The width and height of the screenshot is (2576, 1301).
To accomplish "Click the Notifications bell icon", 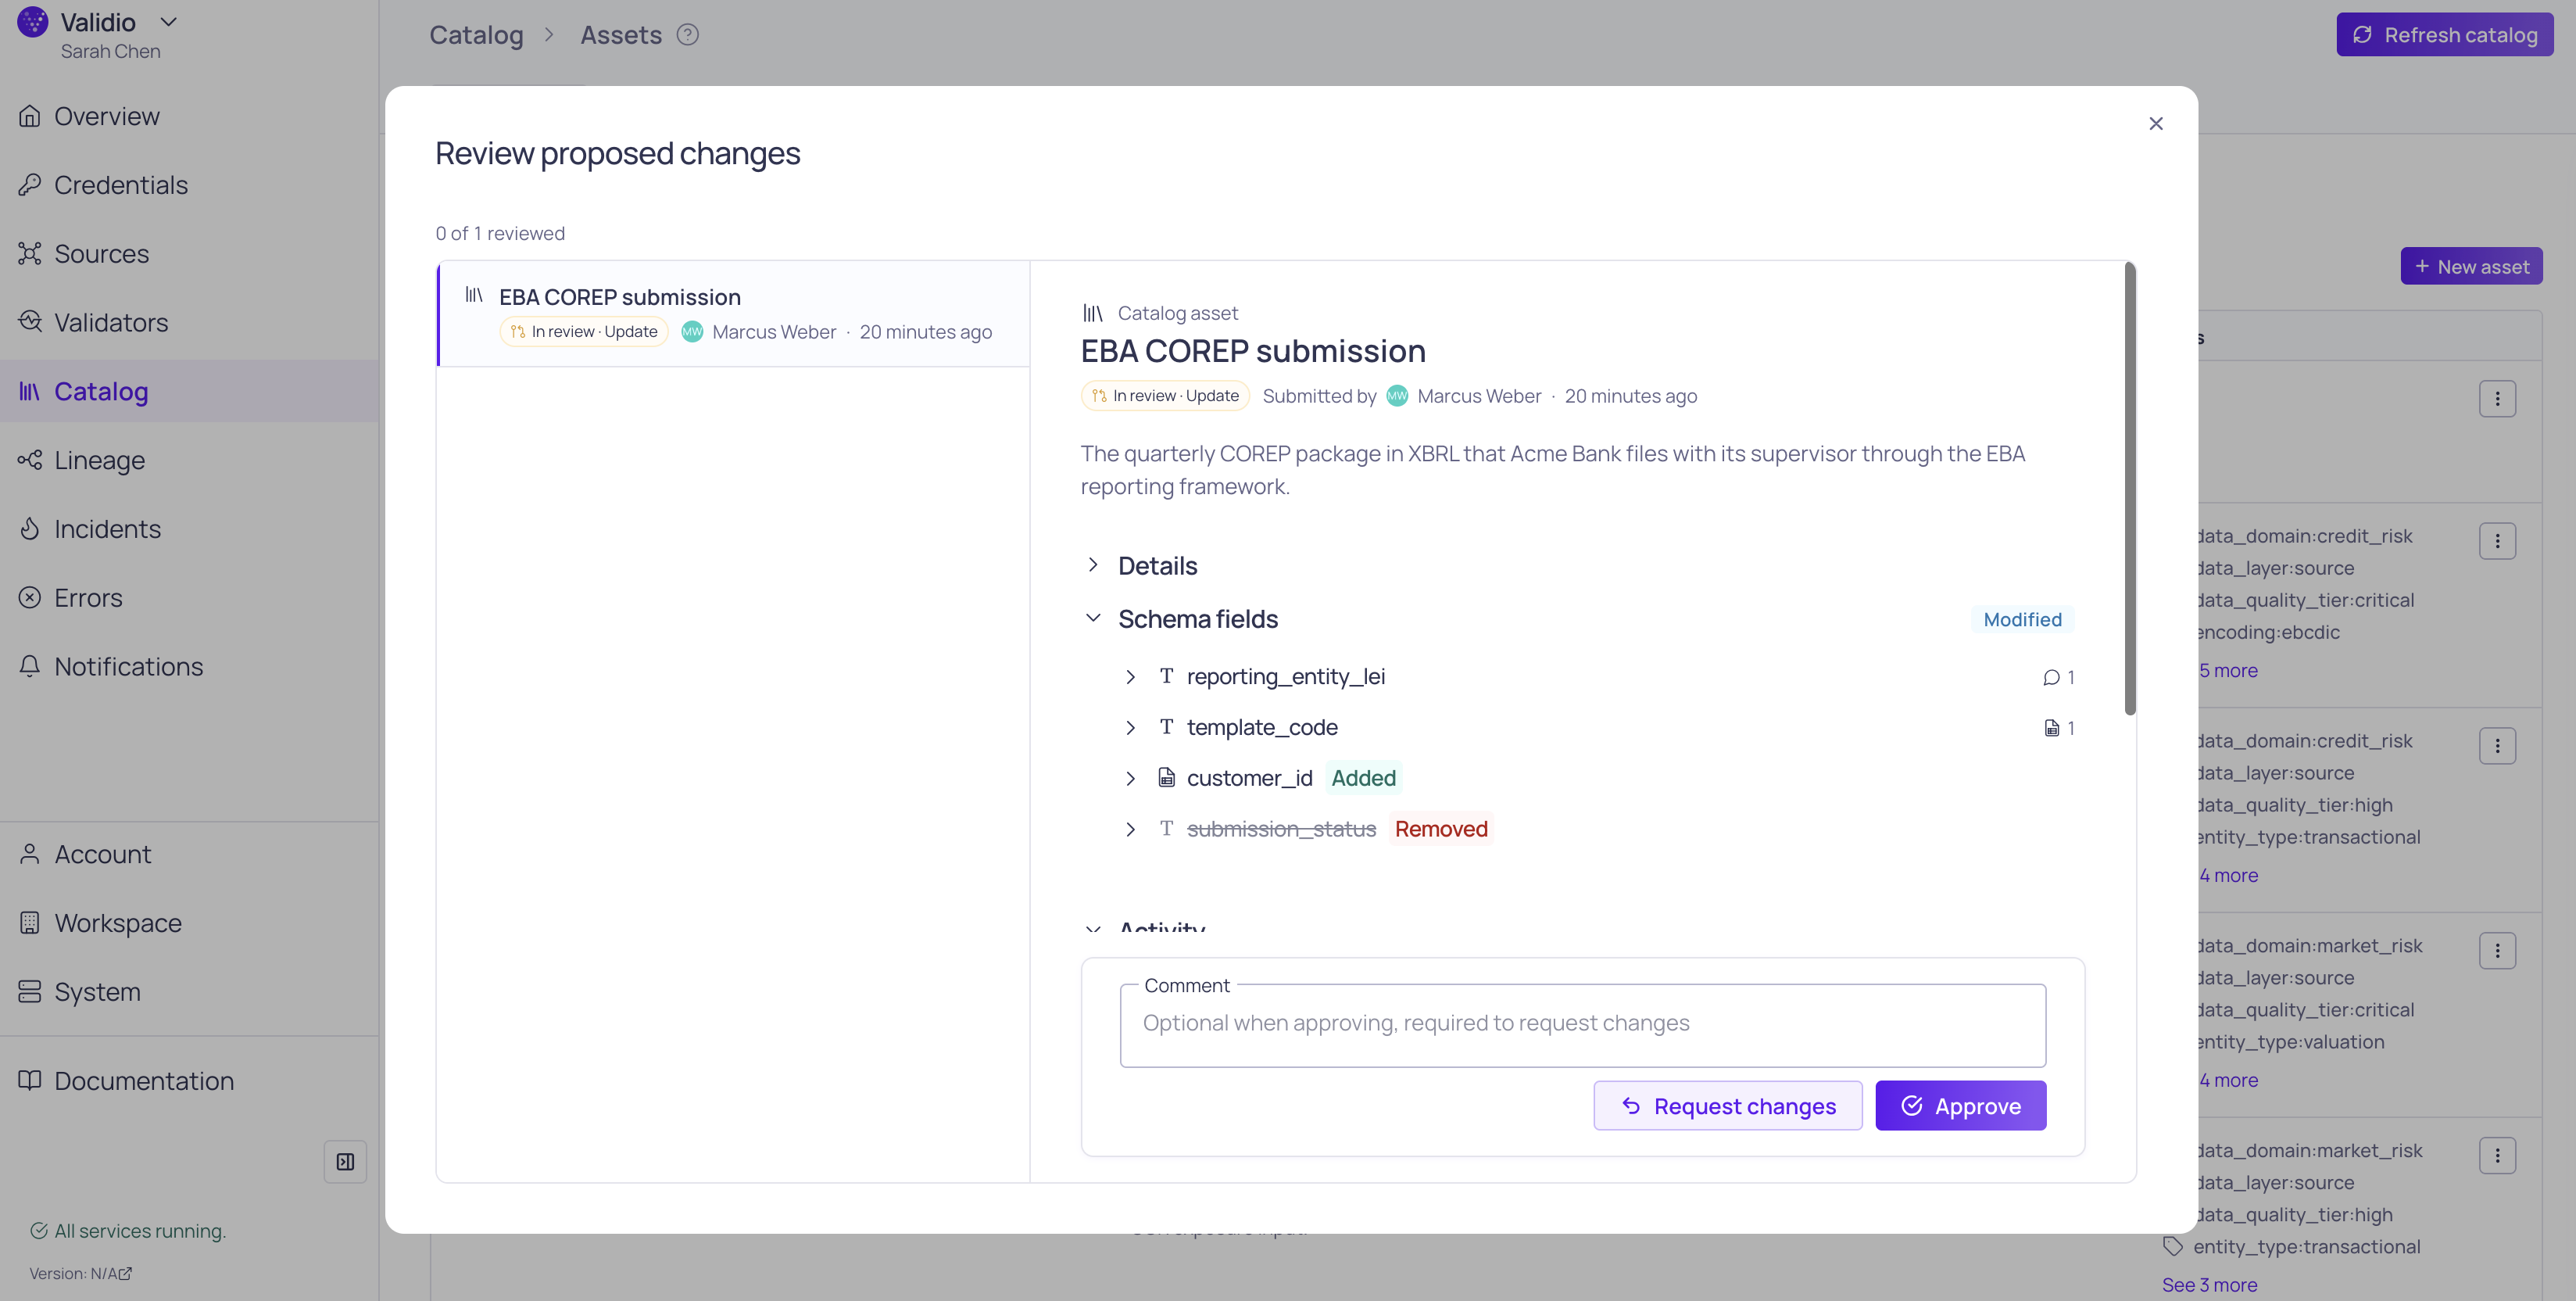I will [30, 667].
